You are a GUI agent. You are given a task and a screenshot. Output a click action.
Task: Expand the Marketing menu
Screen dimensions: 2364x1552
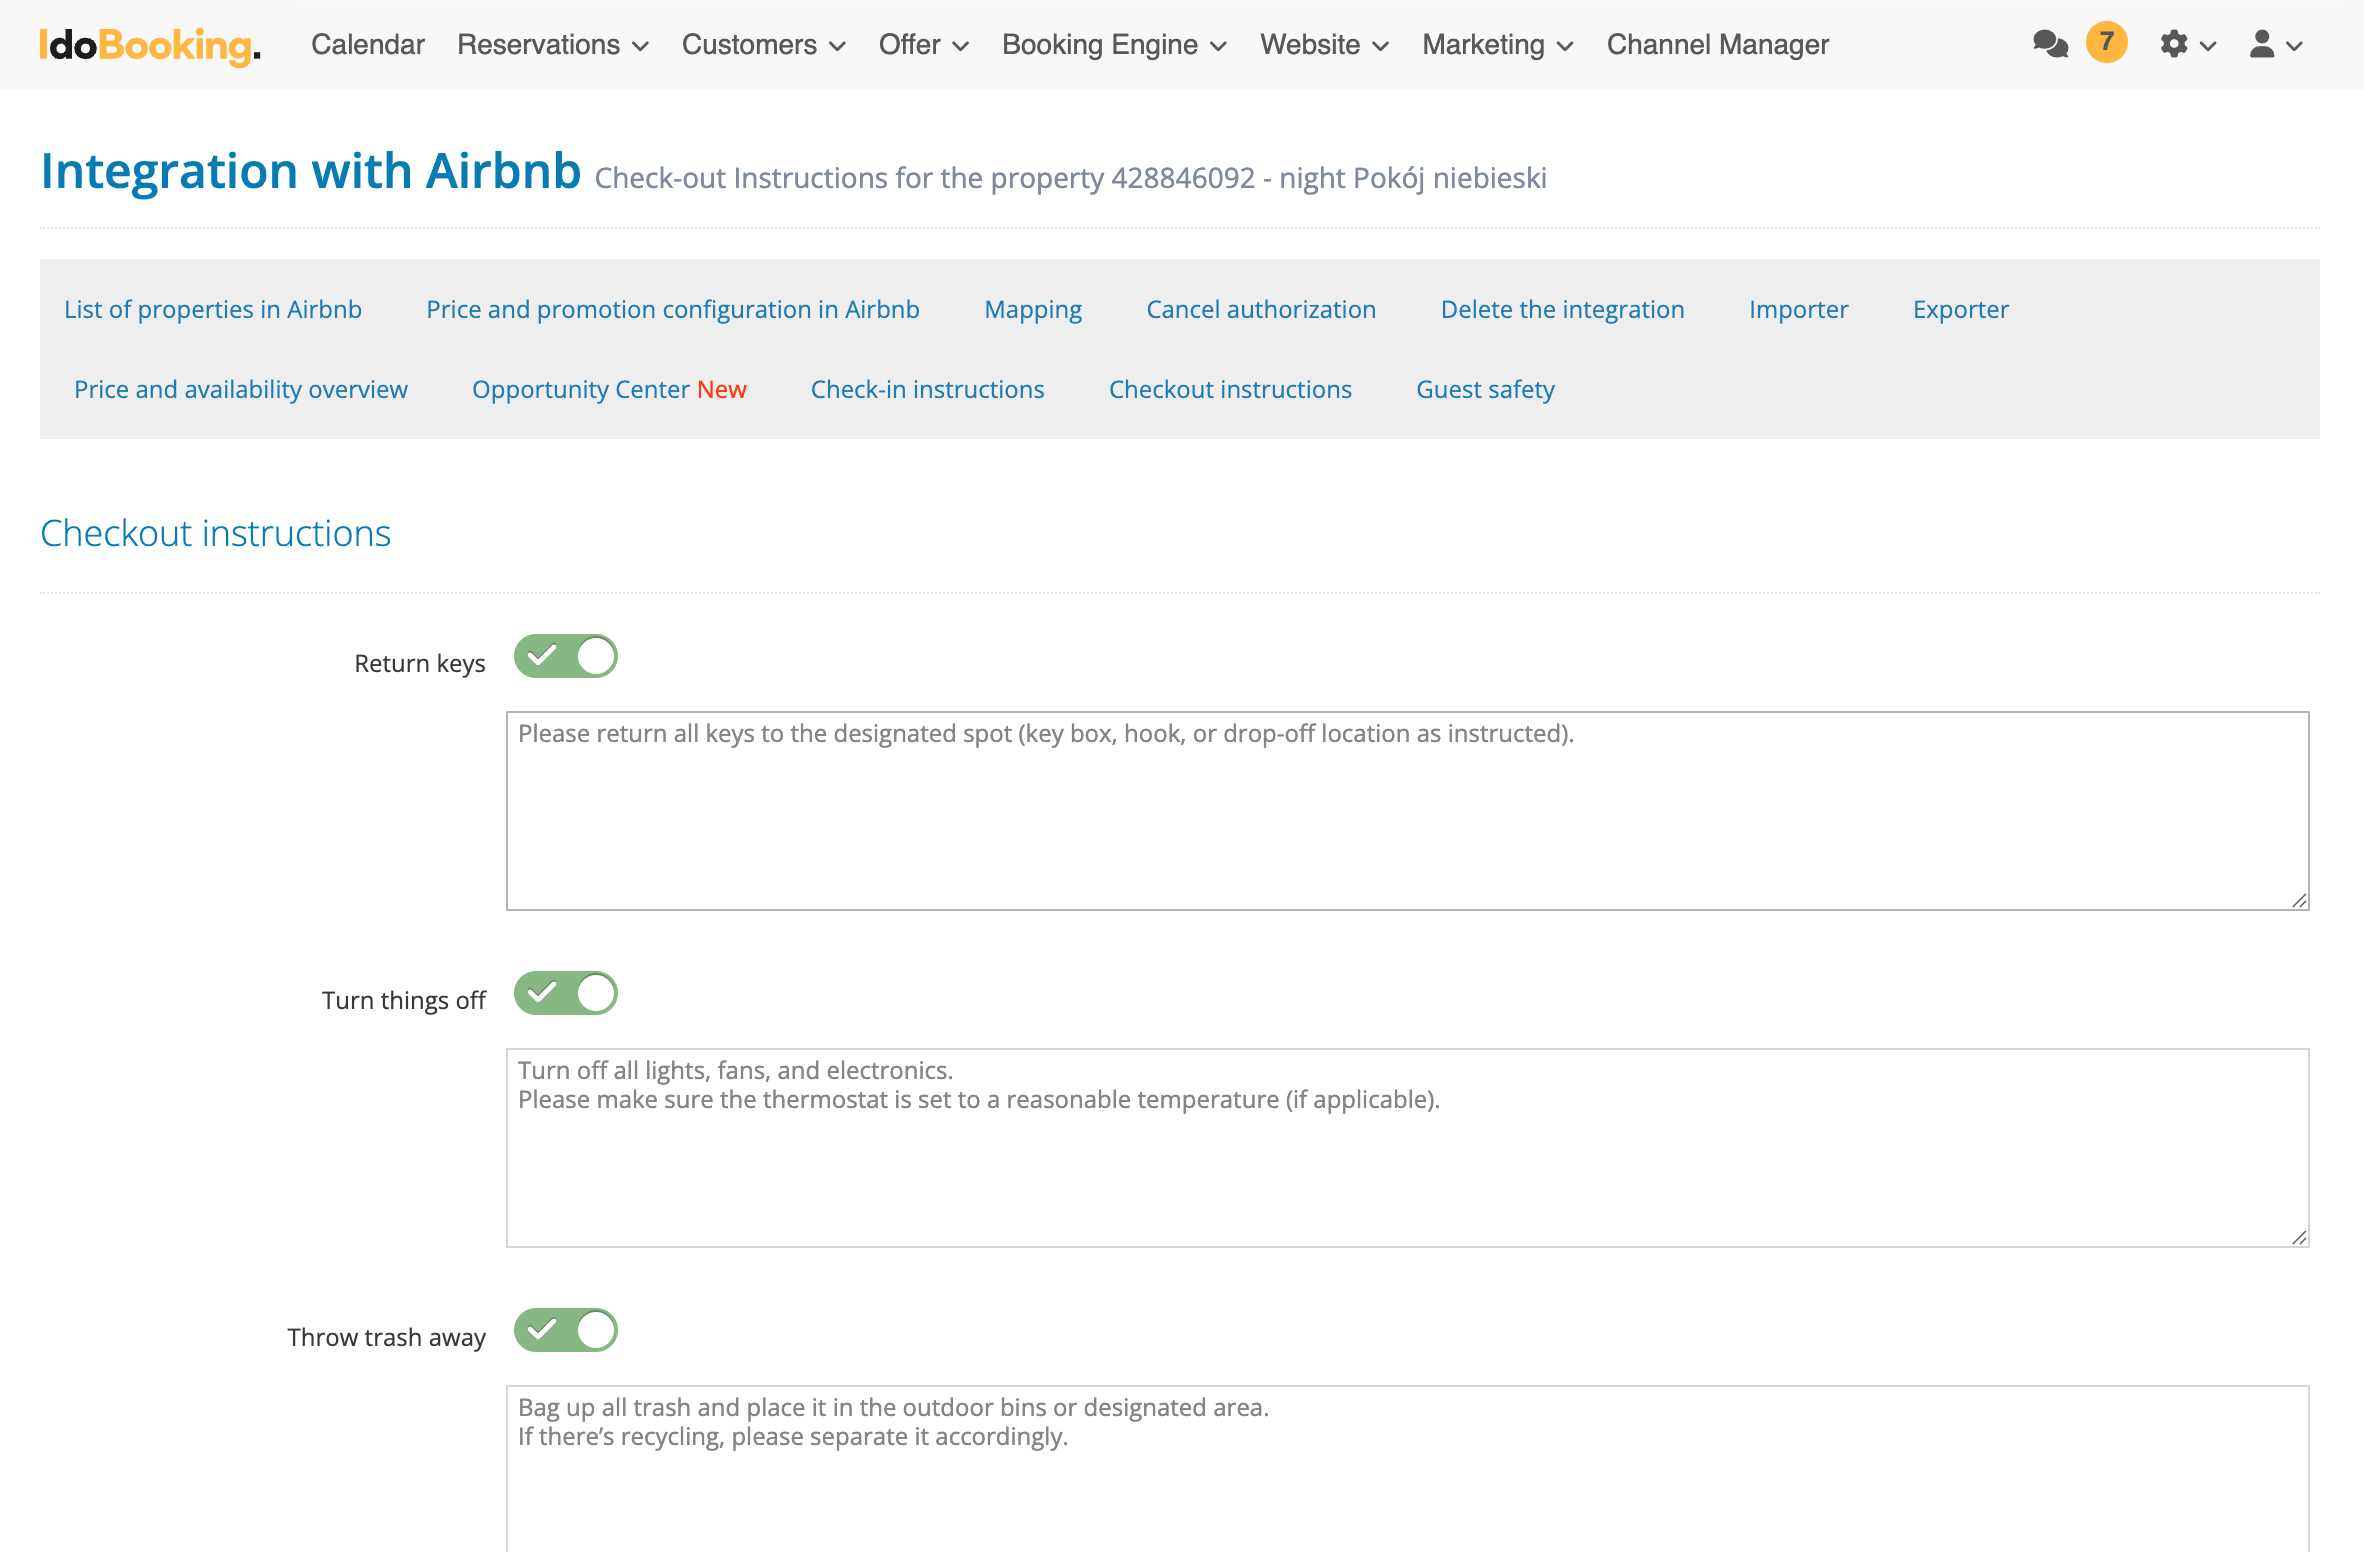coord(1497,45)
